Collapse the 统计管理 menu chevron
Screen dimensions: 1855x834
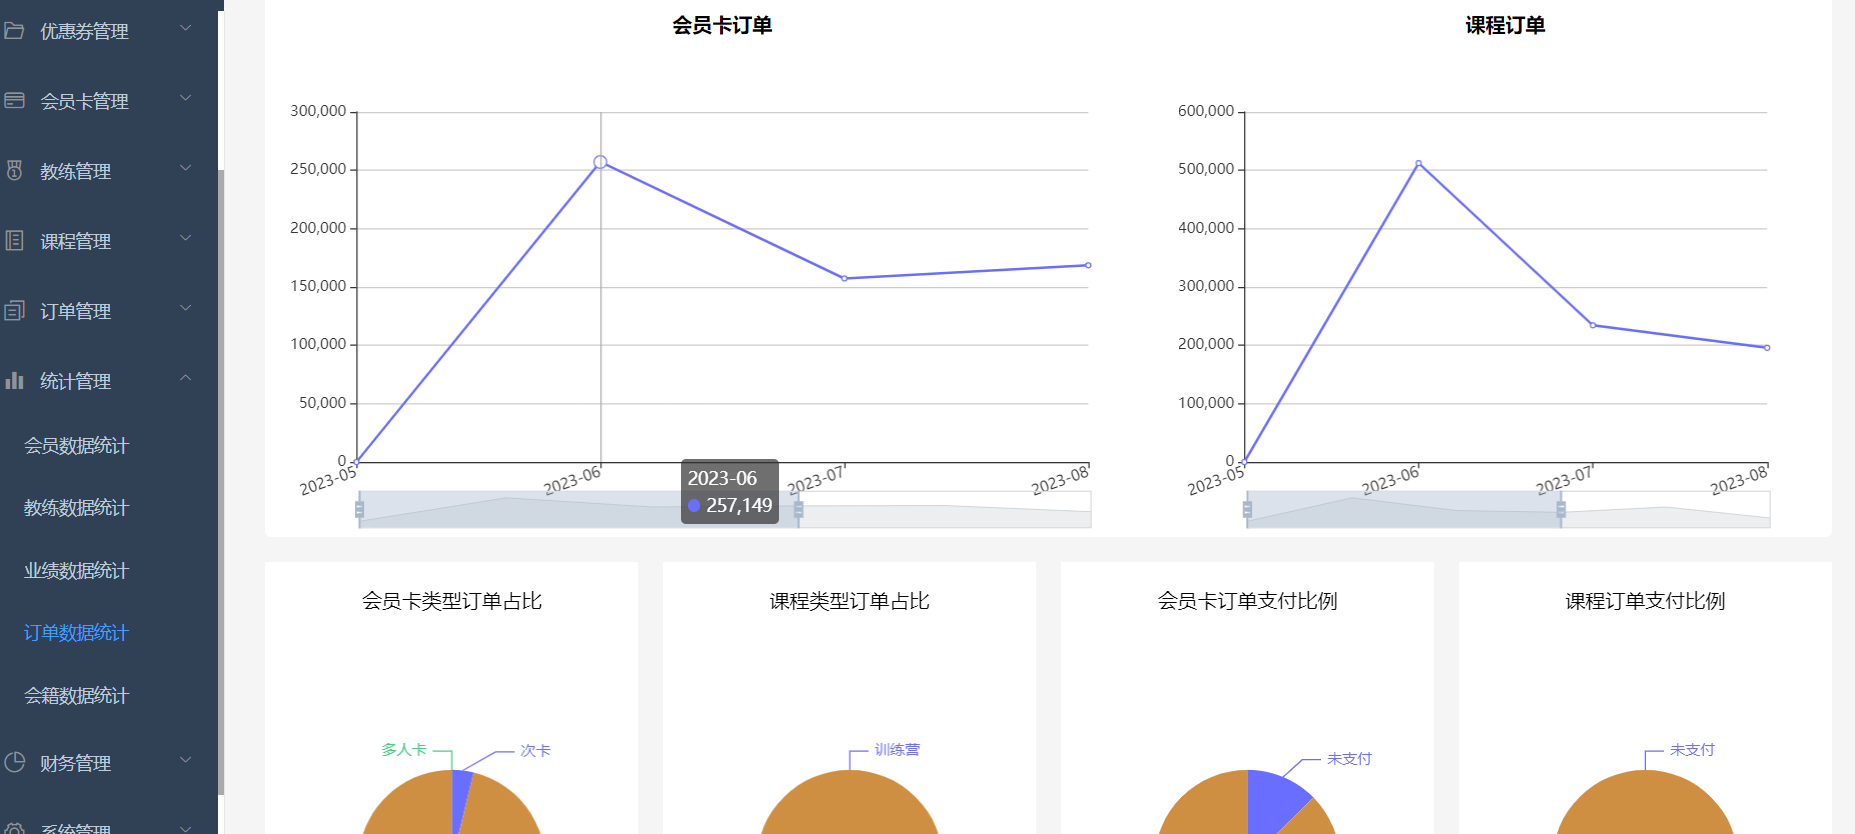[185, 378]
